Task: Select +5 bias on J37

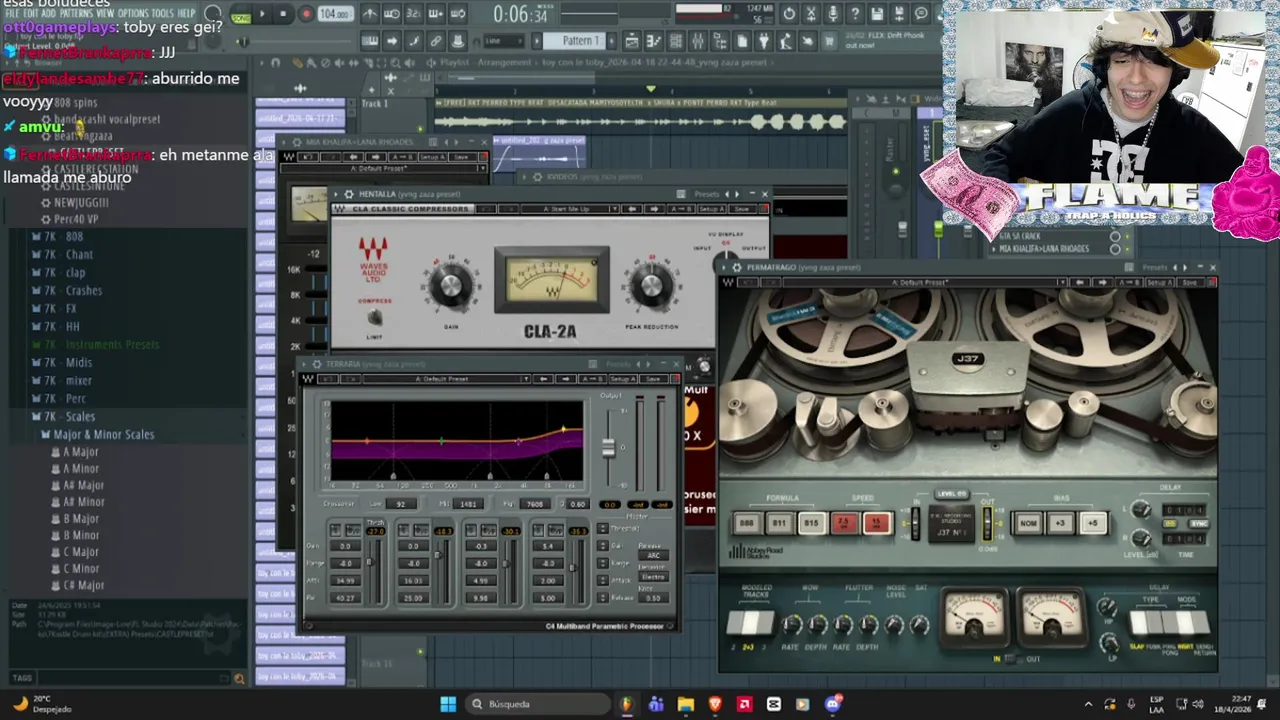Action: click(1093, 523)
